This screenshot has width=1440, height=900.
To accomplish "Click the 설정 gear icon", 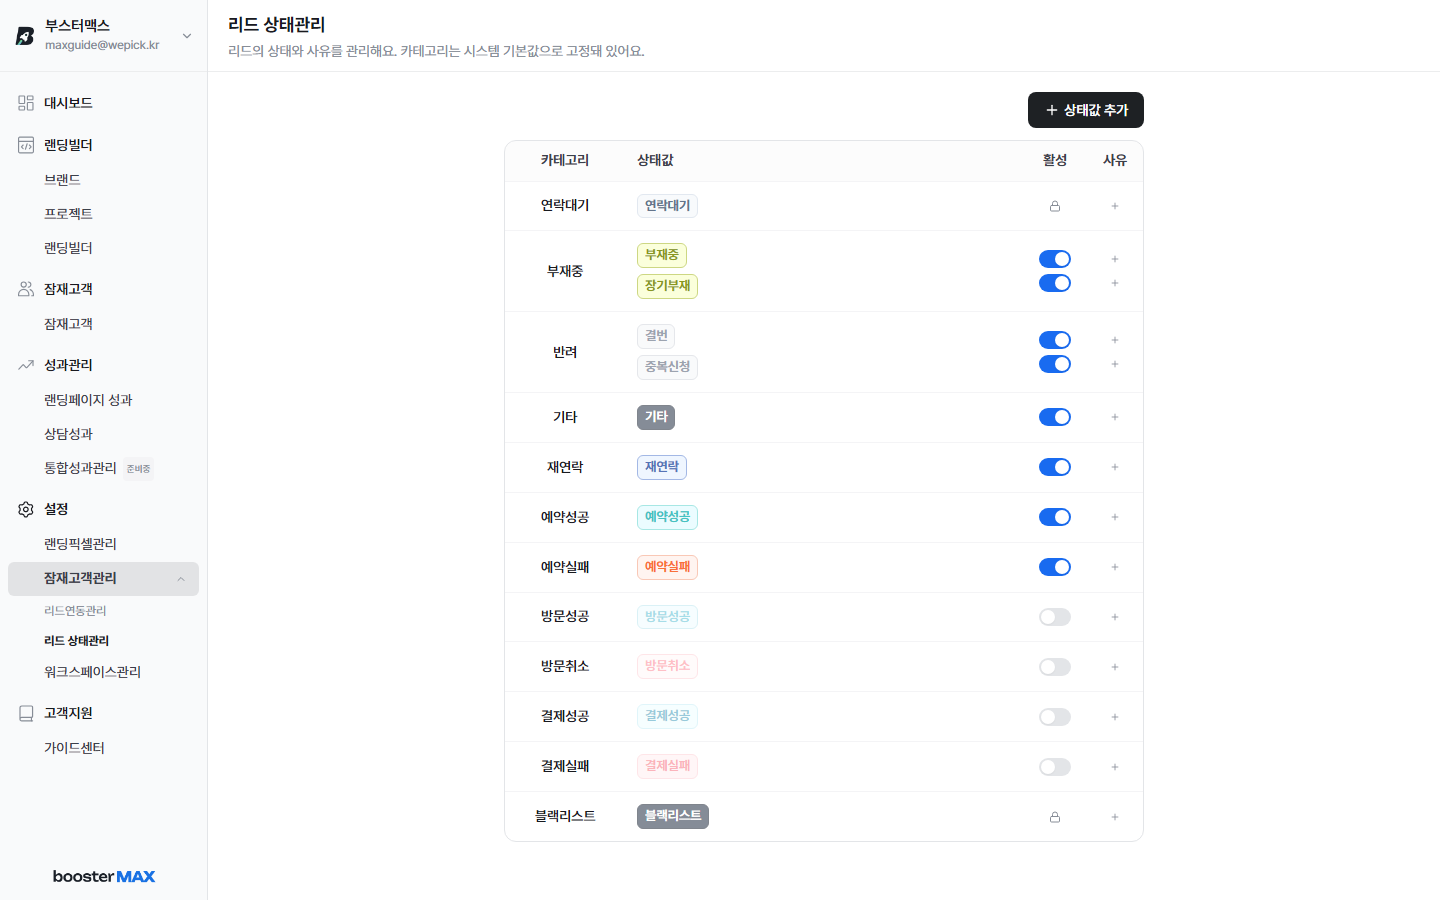I will (x=26, y=509).
